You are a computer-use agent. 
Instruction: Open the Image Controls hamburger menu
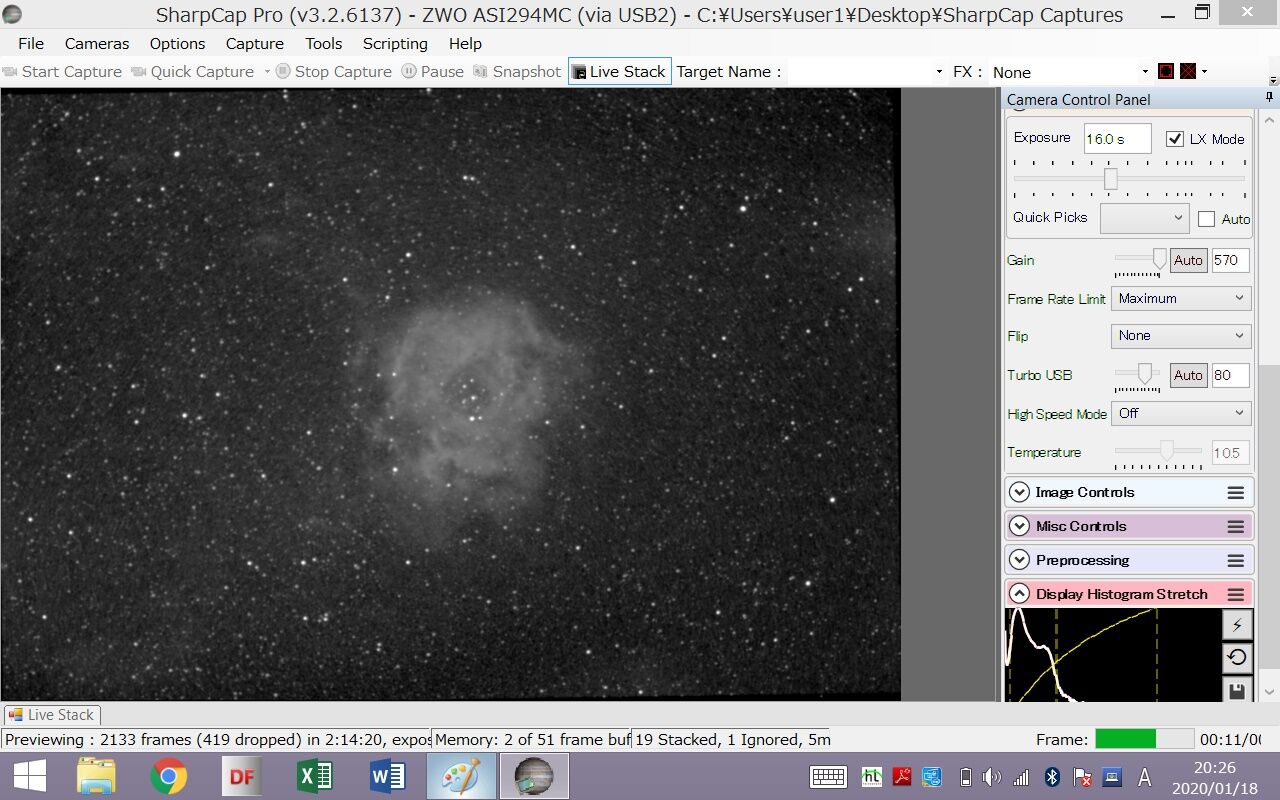coord(1236,493)
